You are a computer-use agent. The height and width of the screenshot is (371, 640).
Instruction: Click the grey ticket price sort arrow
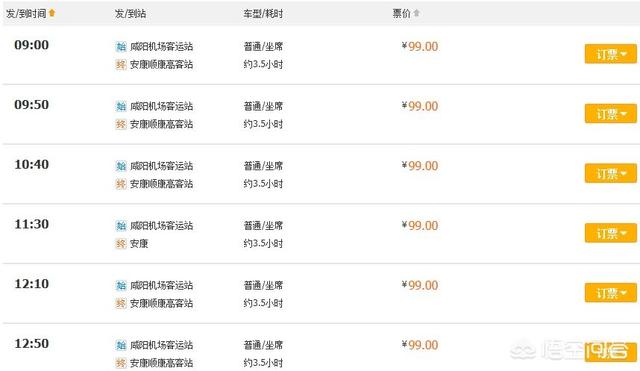(416, 13)
